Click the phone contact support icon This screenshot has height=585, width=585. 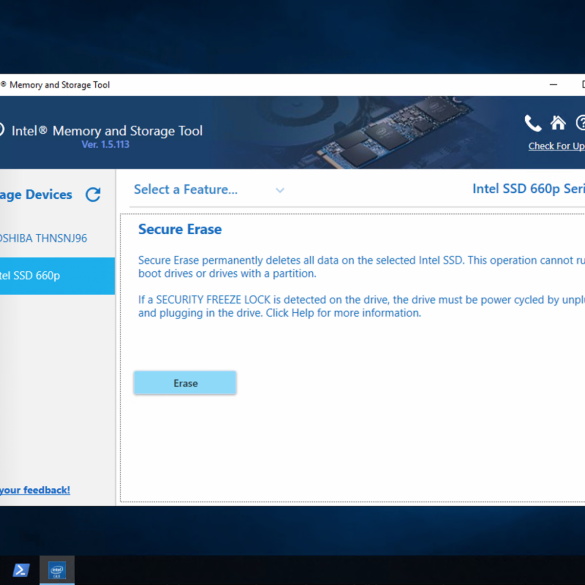click(x=533, y=123)
